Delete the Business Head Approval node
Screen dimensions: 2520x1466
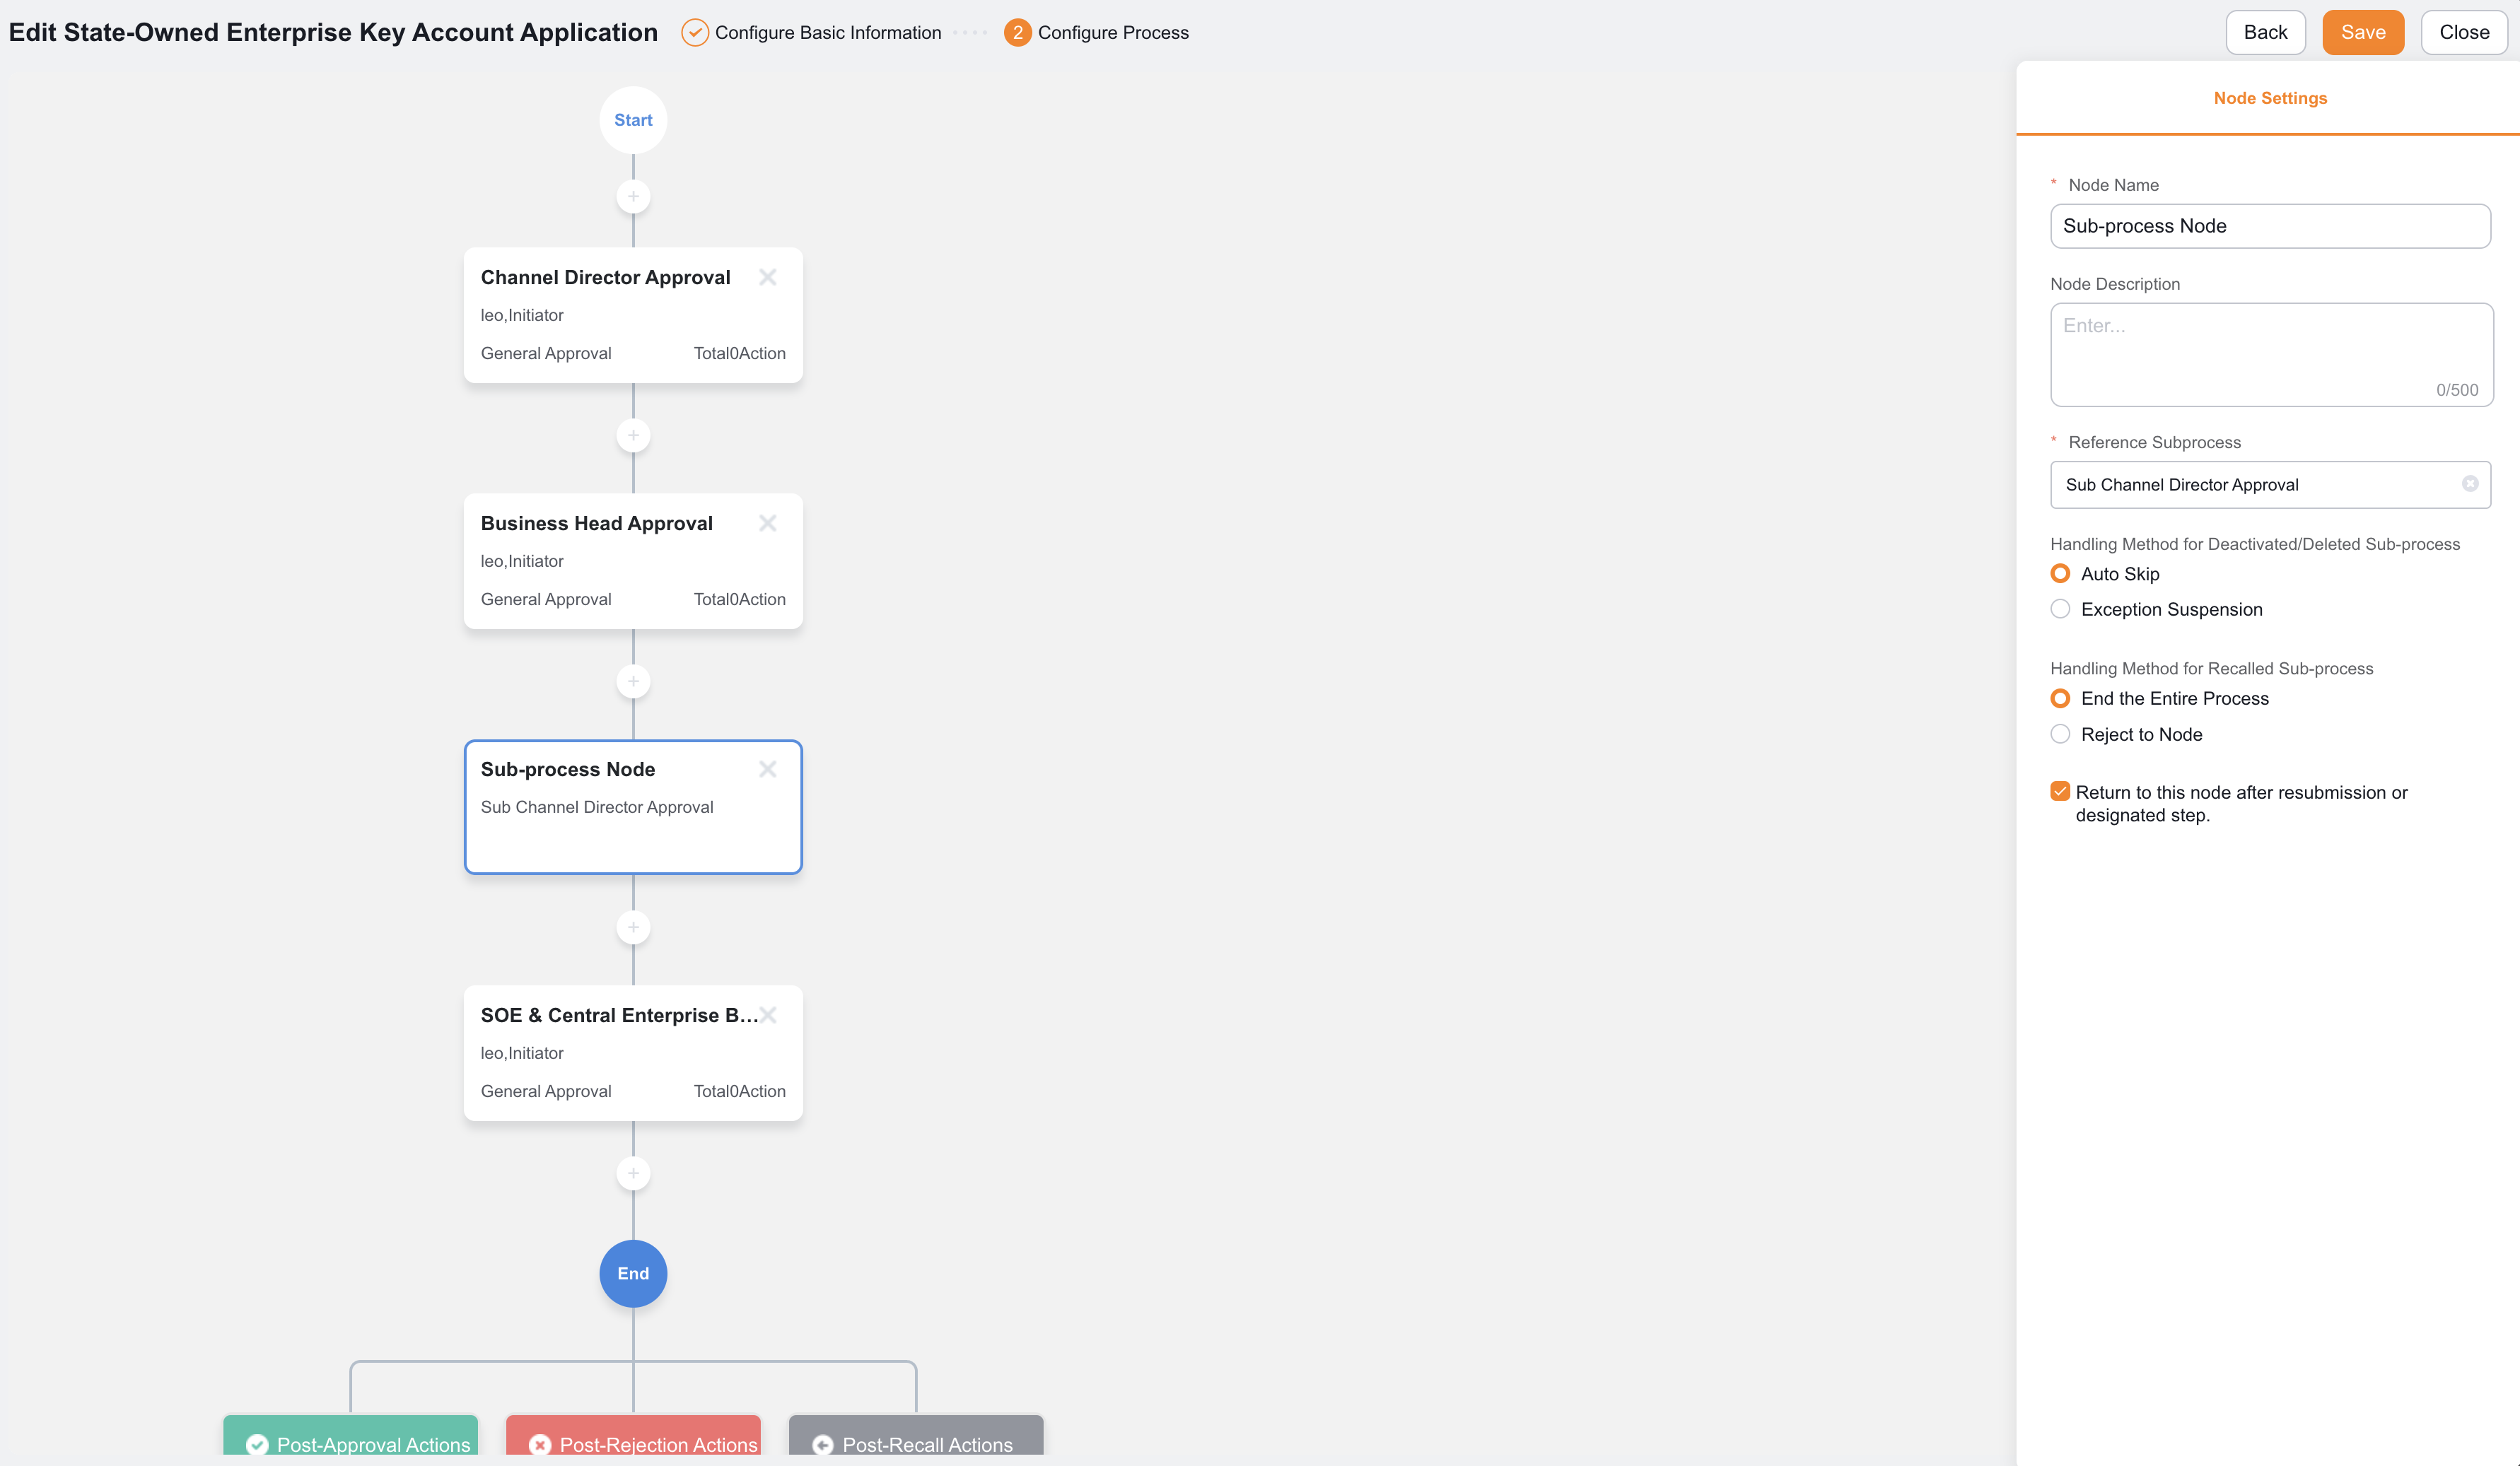click(768, 523)
